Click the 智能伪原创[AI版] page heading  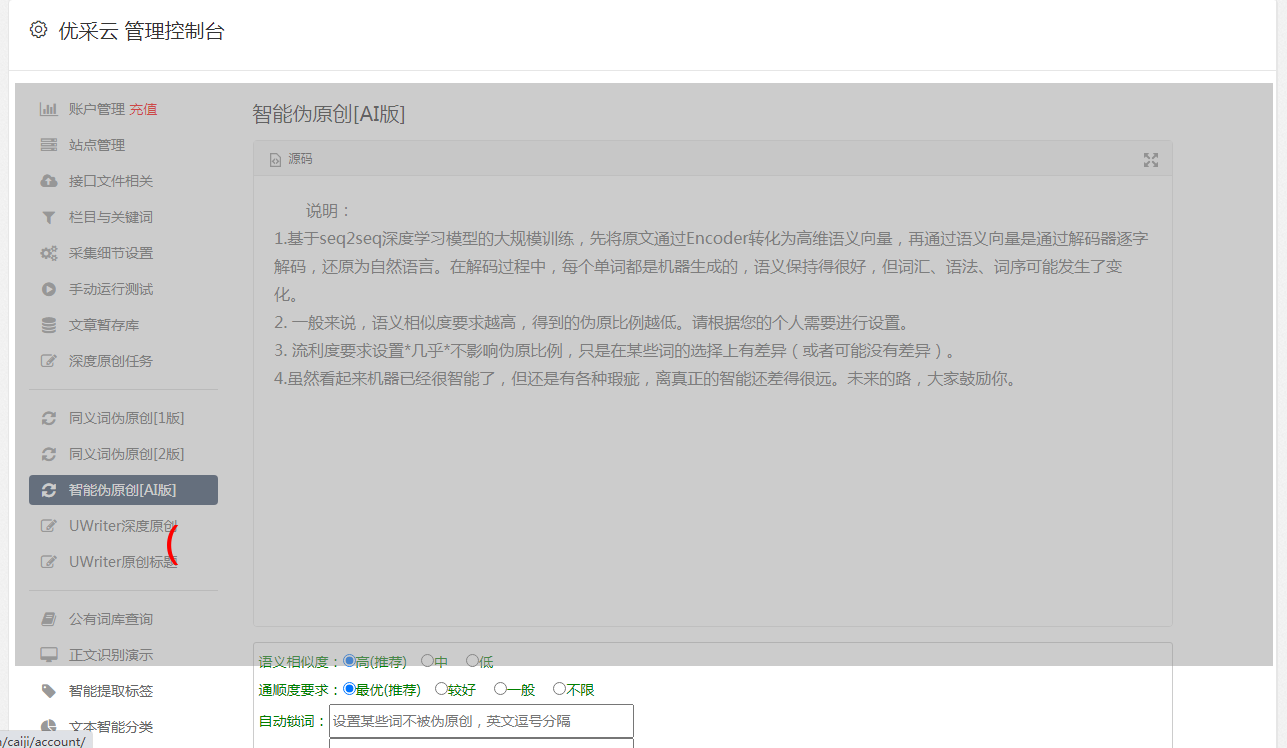click(x=329, y=114)
